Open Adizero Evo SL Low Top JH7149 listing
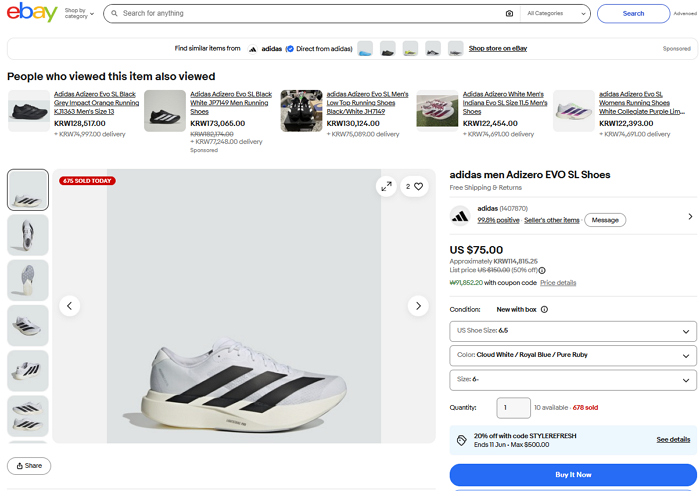 point(367,103)
